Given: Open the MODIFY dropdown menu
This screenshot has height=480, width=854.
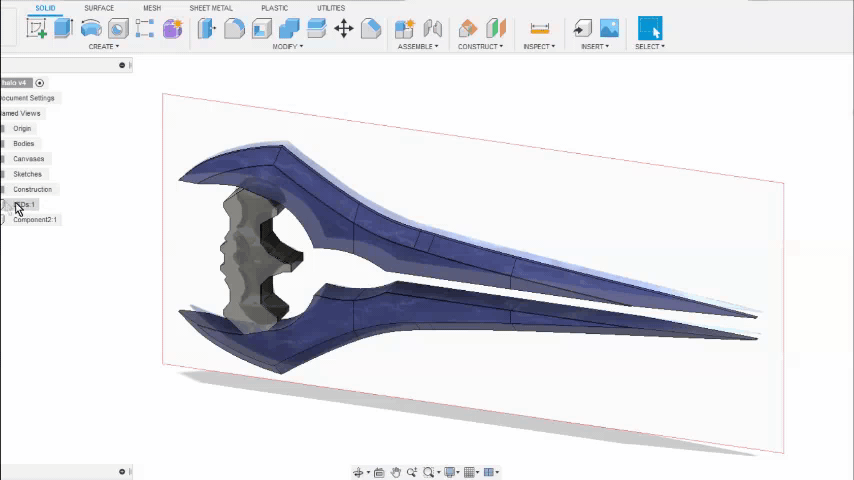Looking at the screenshot, I should coord(288,47).
